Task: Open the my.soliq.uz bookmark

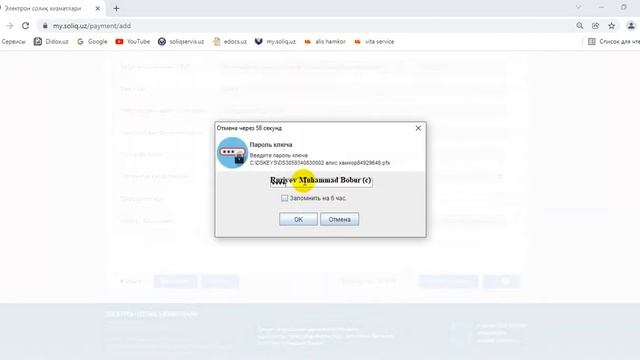Action: coord(275,42)
